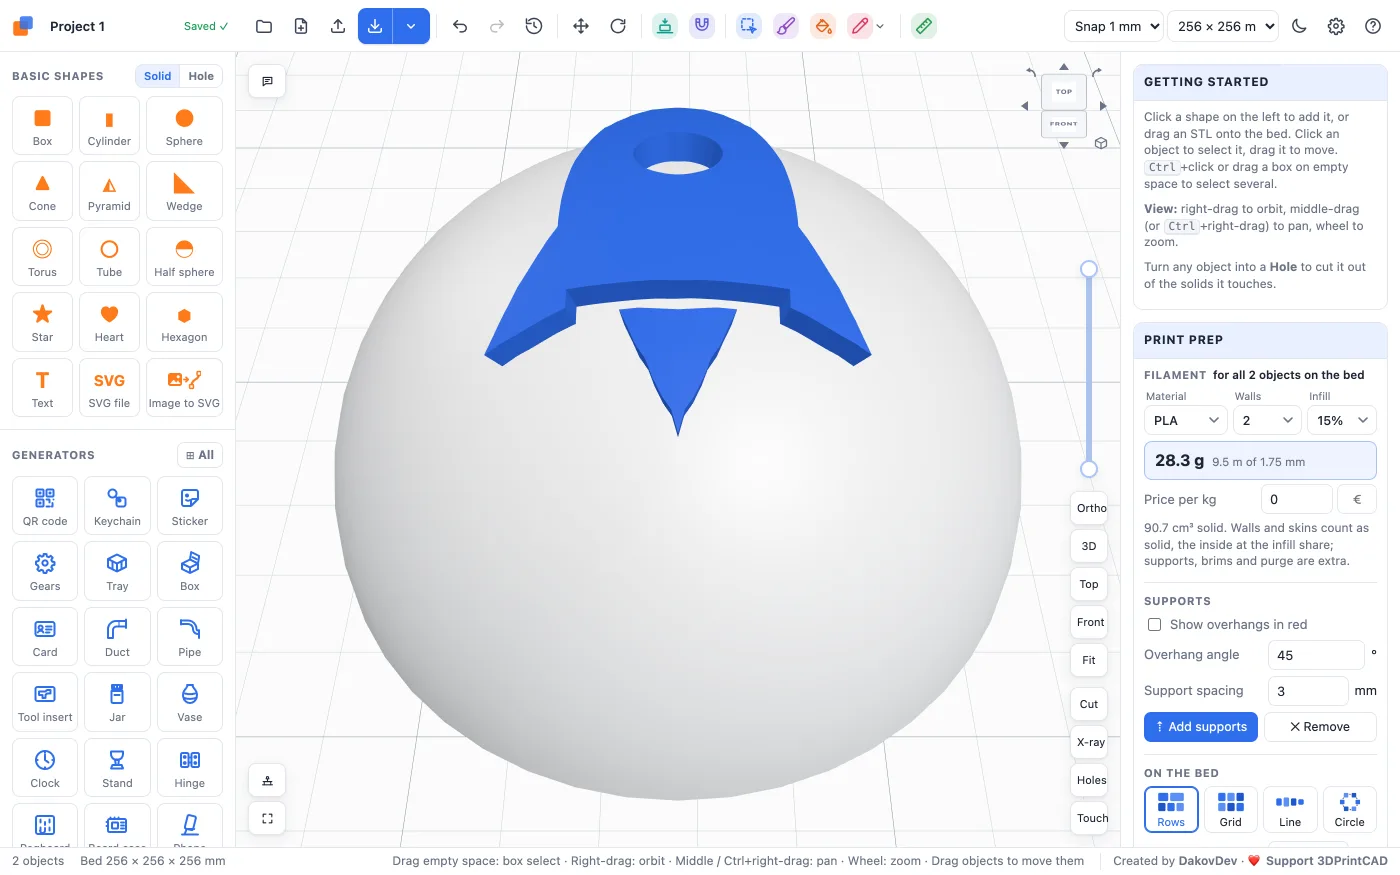Image resolution: width=1400 pixels, height=875 pixels.
Task: Toggle the Holes visibility button
Action: click(x=1089, y=780)
